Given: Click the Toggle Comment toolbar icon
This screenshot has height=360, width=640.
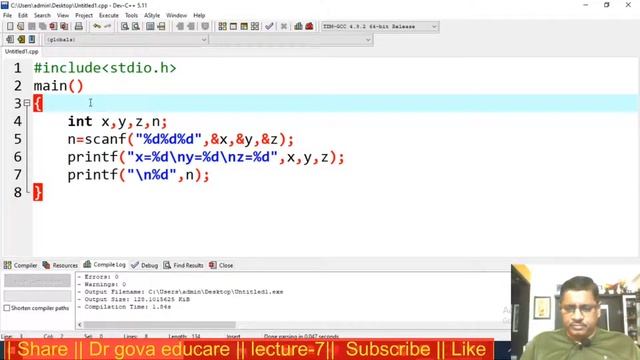Looking at the screenshot, I should (205, 27).
